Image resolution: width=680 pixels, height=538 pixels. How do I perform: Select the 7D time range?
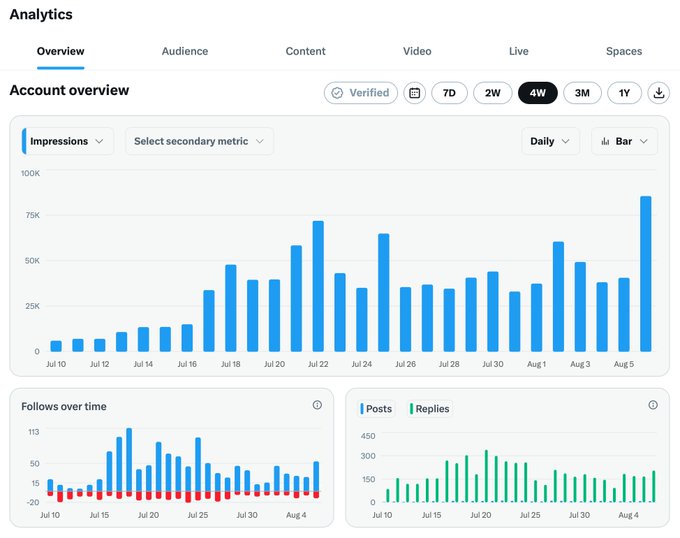(449, 93)
